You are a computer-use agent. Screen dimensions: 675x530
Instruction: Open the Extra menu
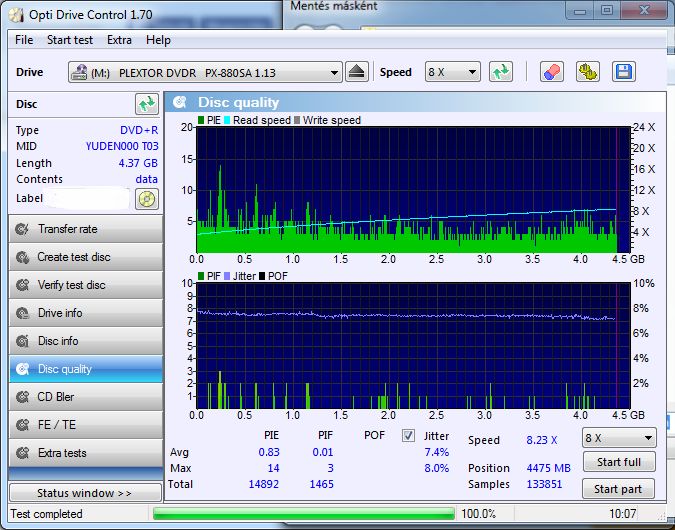(119, 40)
